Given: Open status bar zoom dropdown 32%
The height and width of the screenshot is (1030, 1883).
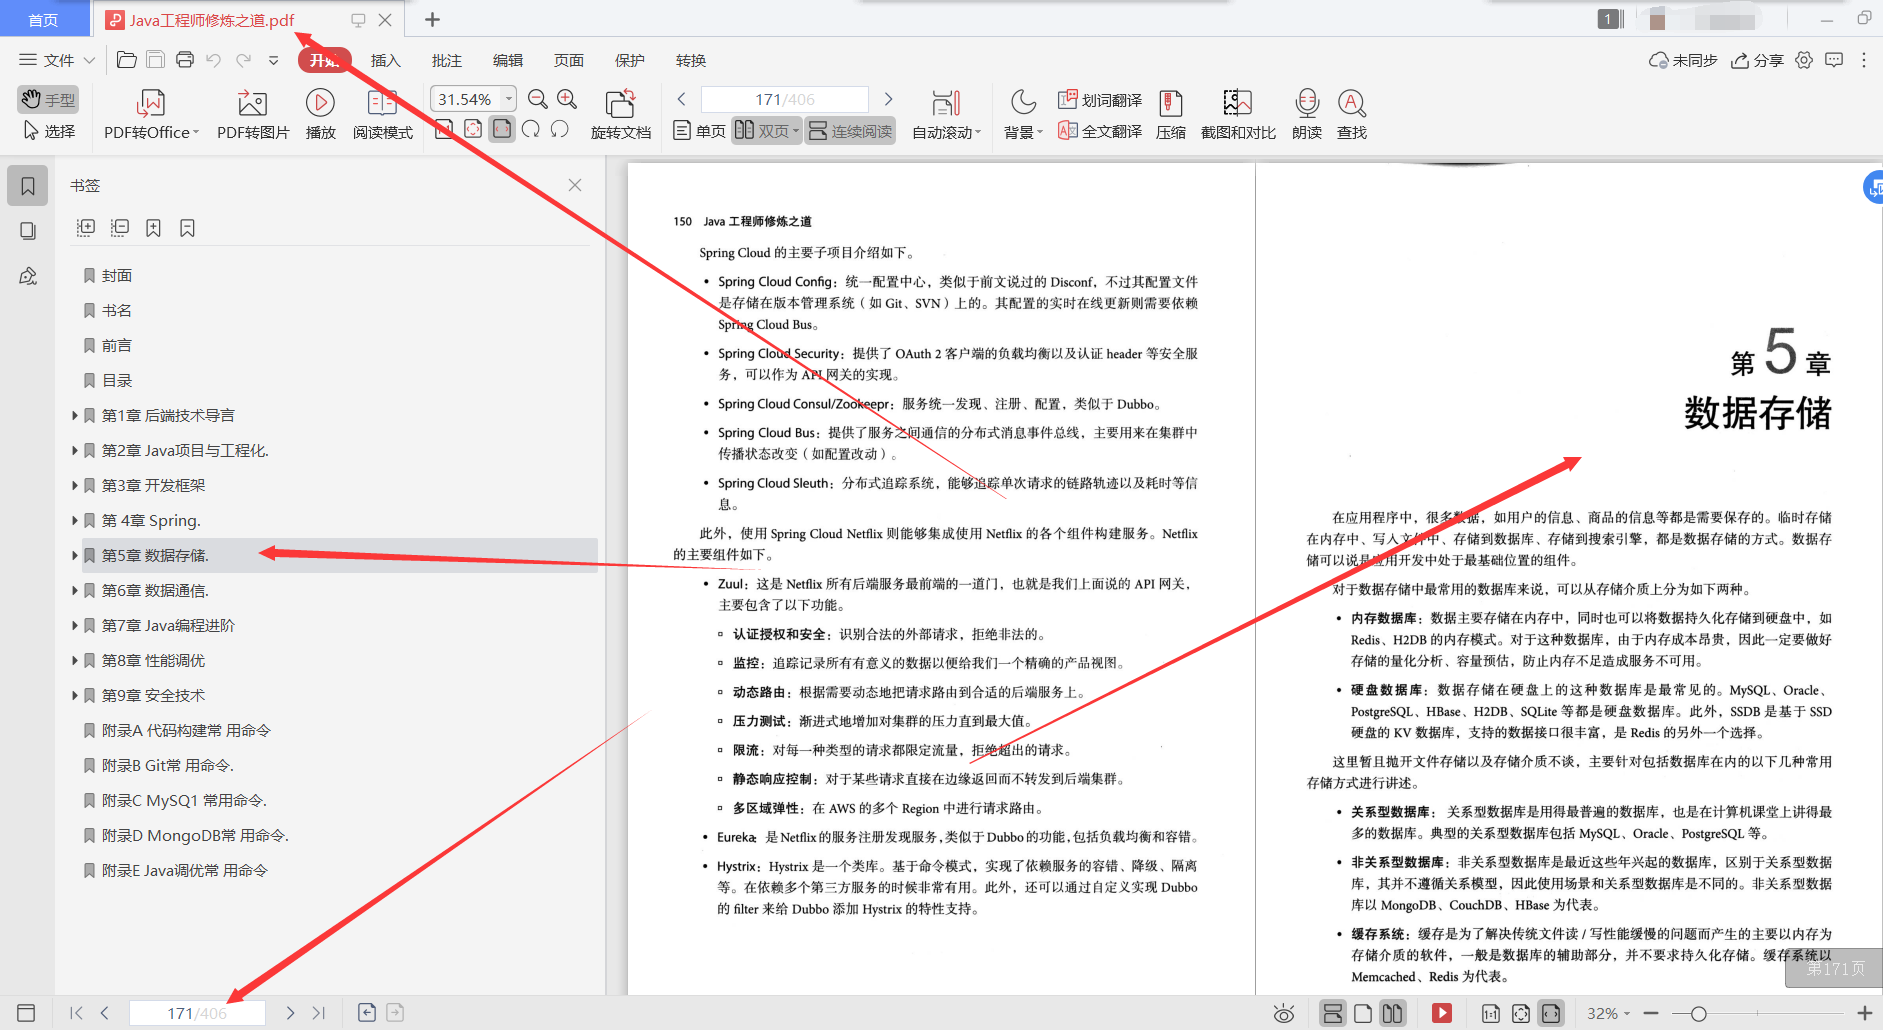Looking at the screenshot, I should [x=1608, y=1013].
